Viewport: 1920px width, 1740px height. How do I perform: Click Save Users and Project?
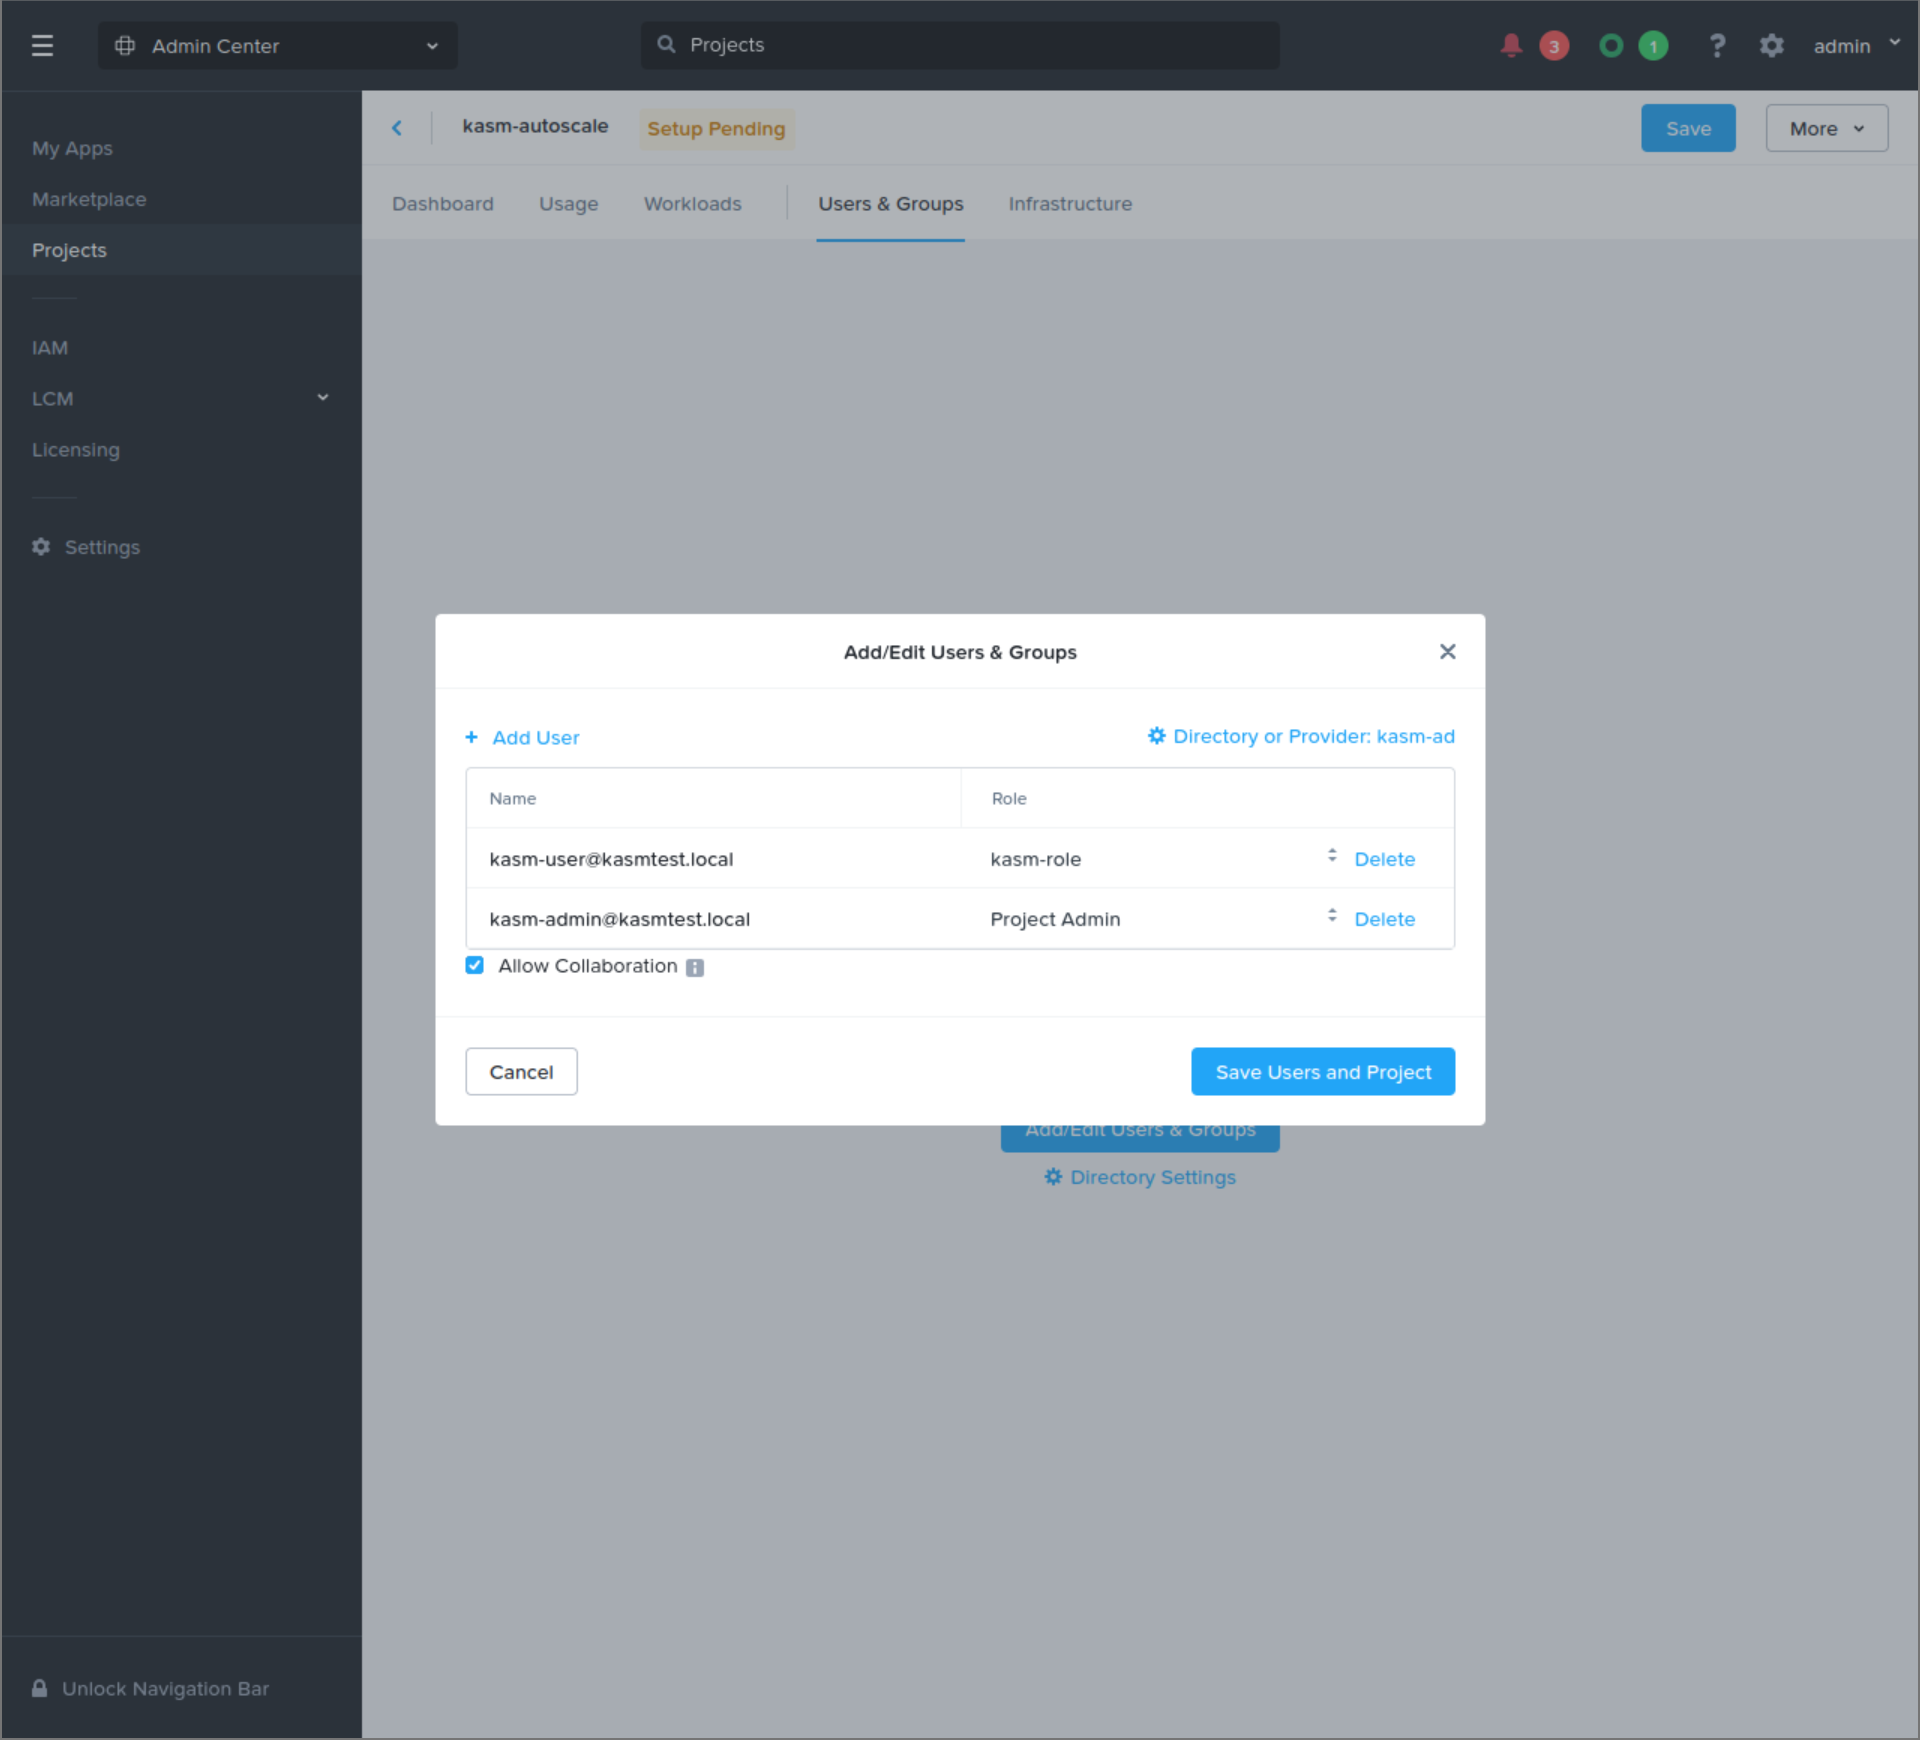1322,1071
